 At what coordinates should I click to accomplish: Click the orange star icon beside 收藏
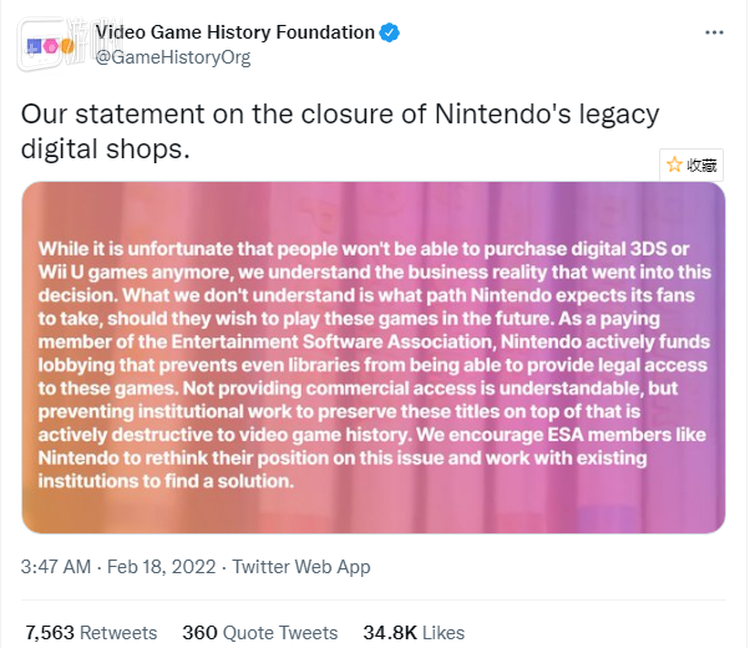click(675, 165)
